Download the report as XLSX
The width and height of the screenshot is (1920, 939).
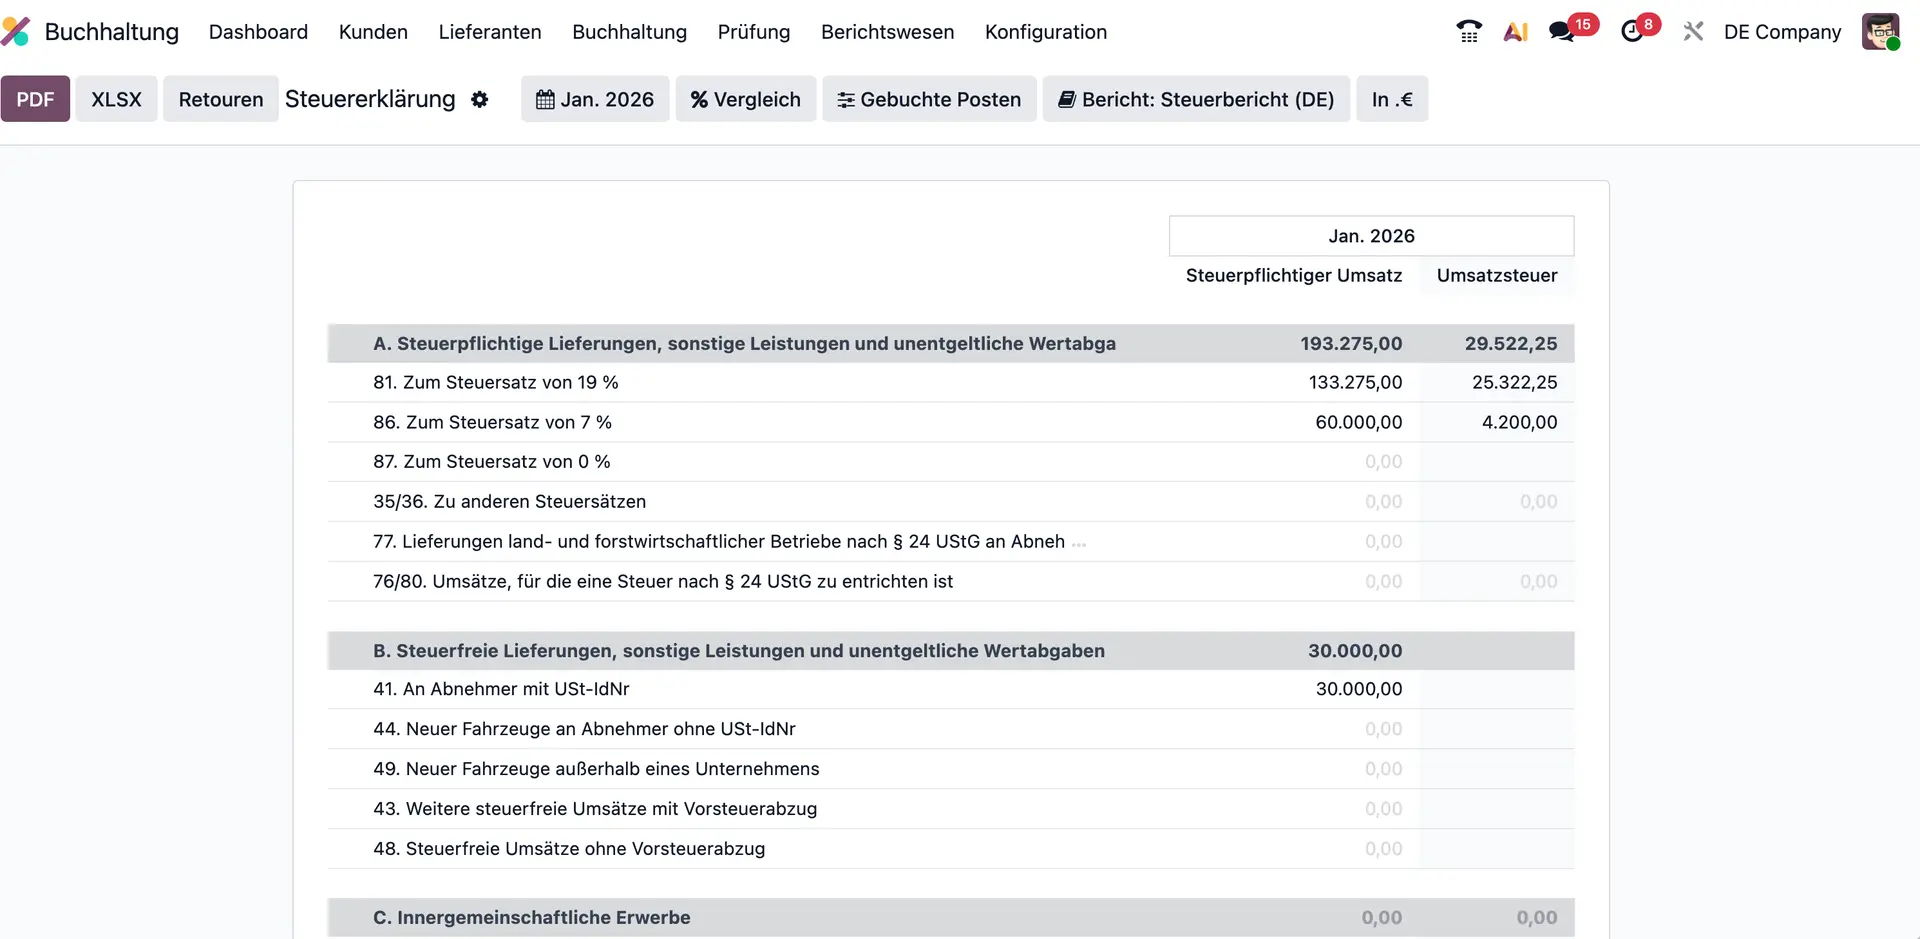(116, 99)
